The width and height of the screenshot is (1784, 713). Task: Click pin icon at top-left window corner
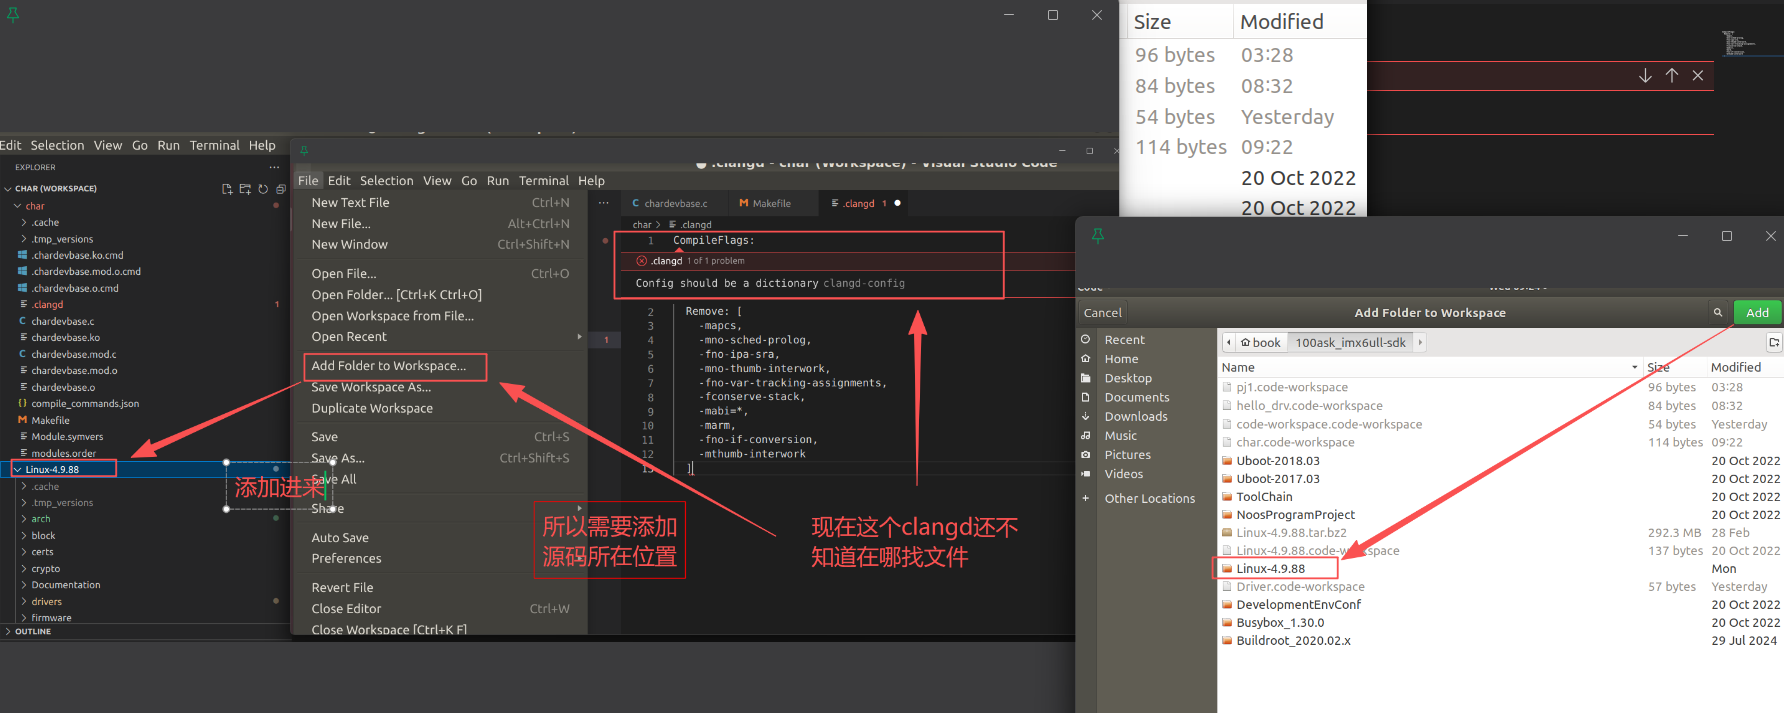[x=13, y=15]
